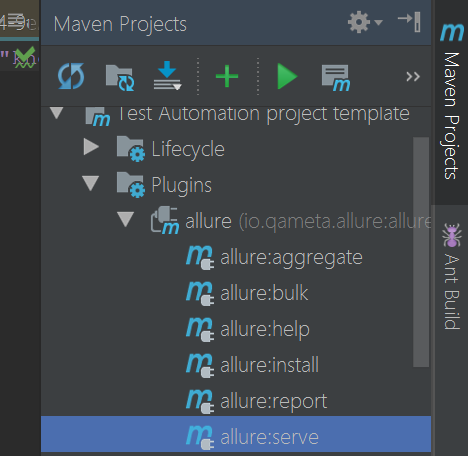Select the Maven Projects side tab
The width and height of the screenshot is (468, 456).
click(452, 103)
